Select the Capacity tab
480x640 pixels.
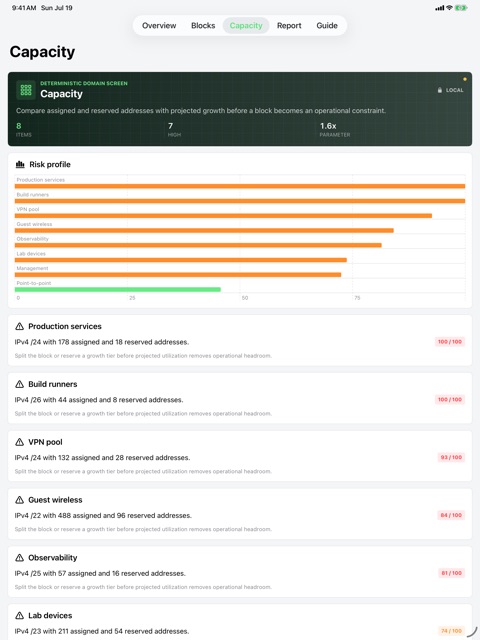(x=246, y=25)
